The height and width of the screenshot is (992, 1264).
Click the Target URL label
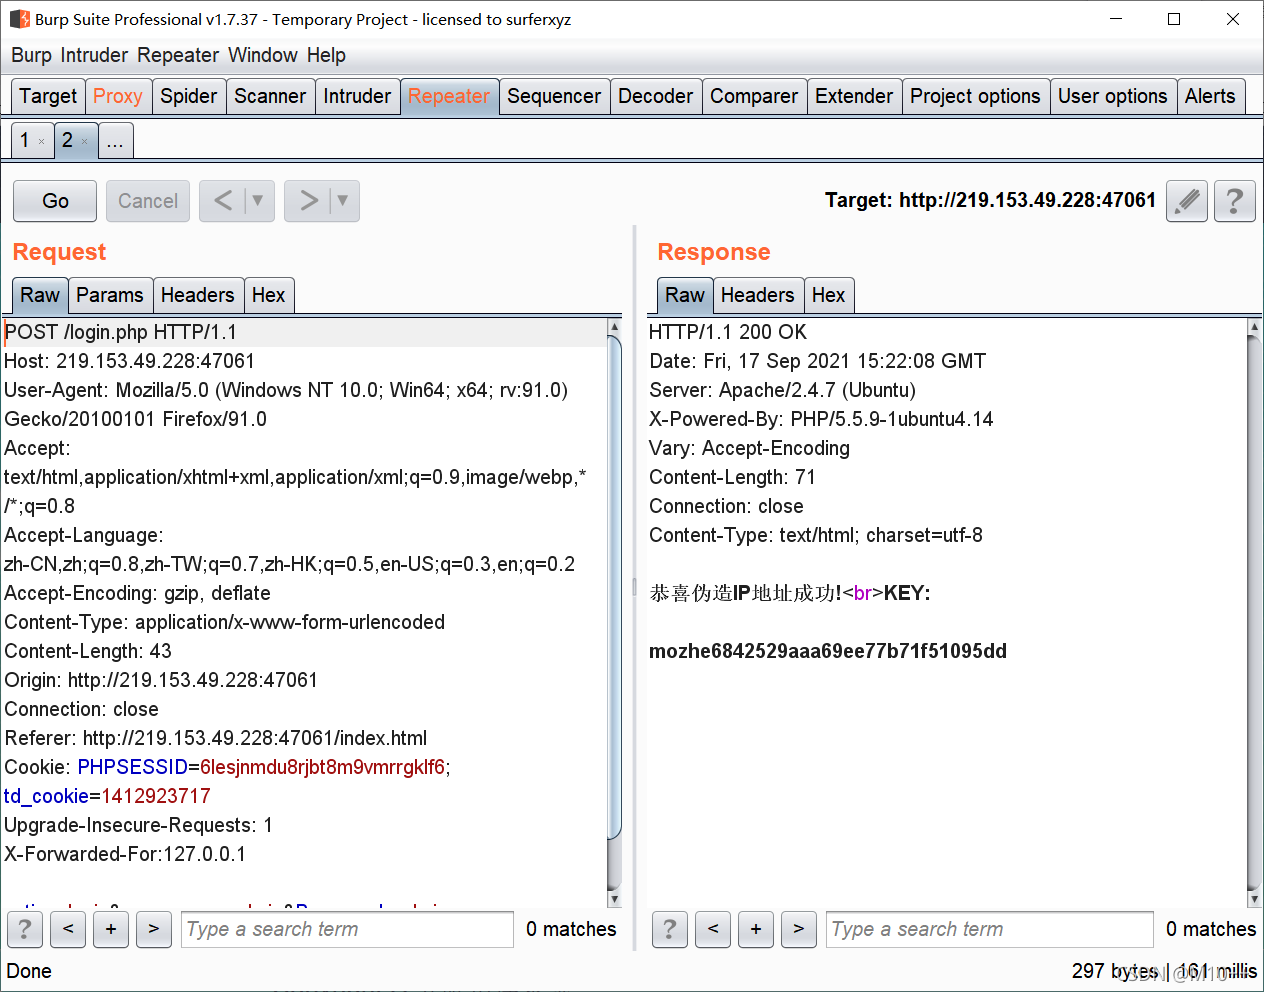(990, 200)
